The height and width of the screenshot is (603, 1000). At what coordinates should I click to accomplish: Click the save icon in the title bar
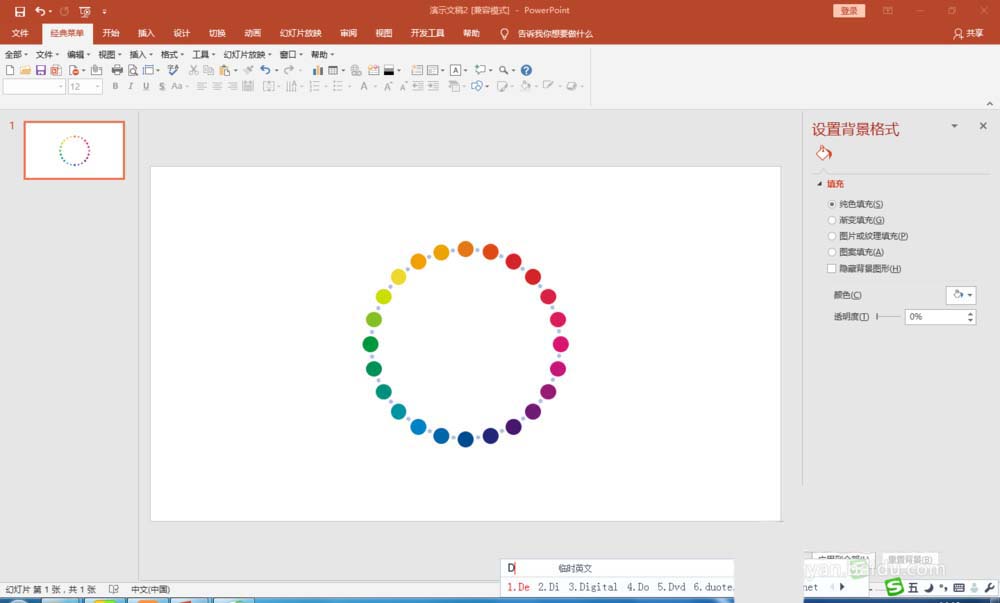coord(20,11)
